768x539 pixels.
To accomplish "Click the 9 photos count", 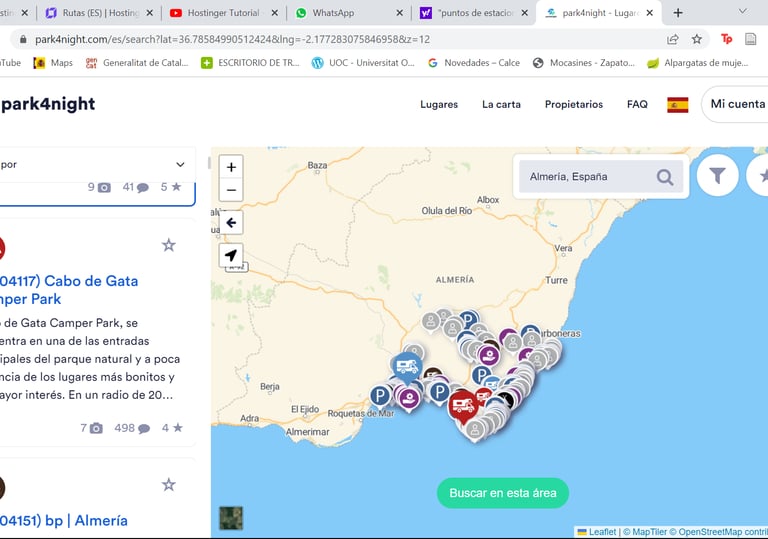I will 99,187.
